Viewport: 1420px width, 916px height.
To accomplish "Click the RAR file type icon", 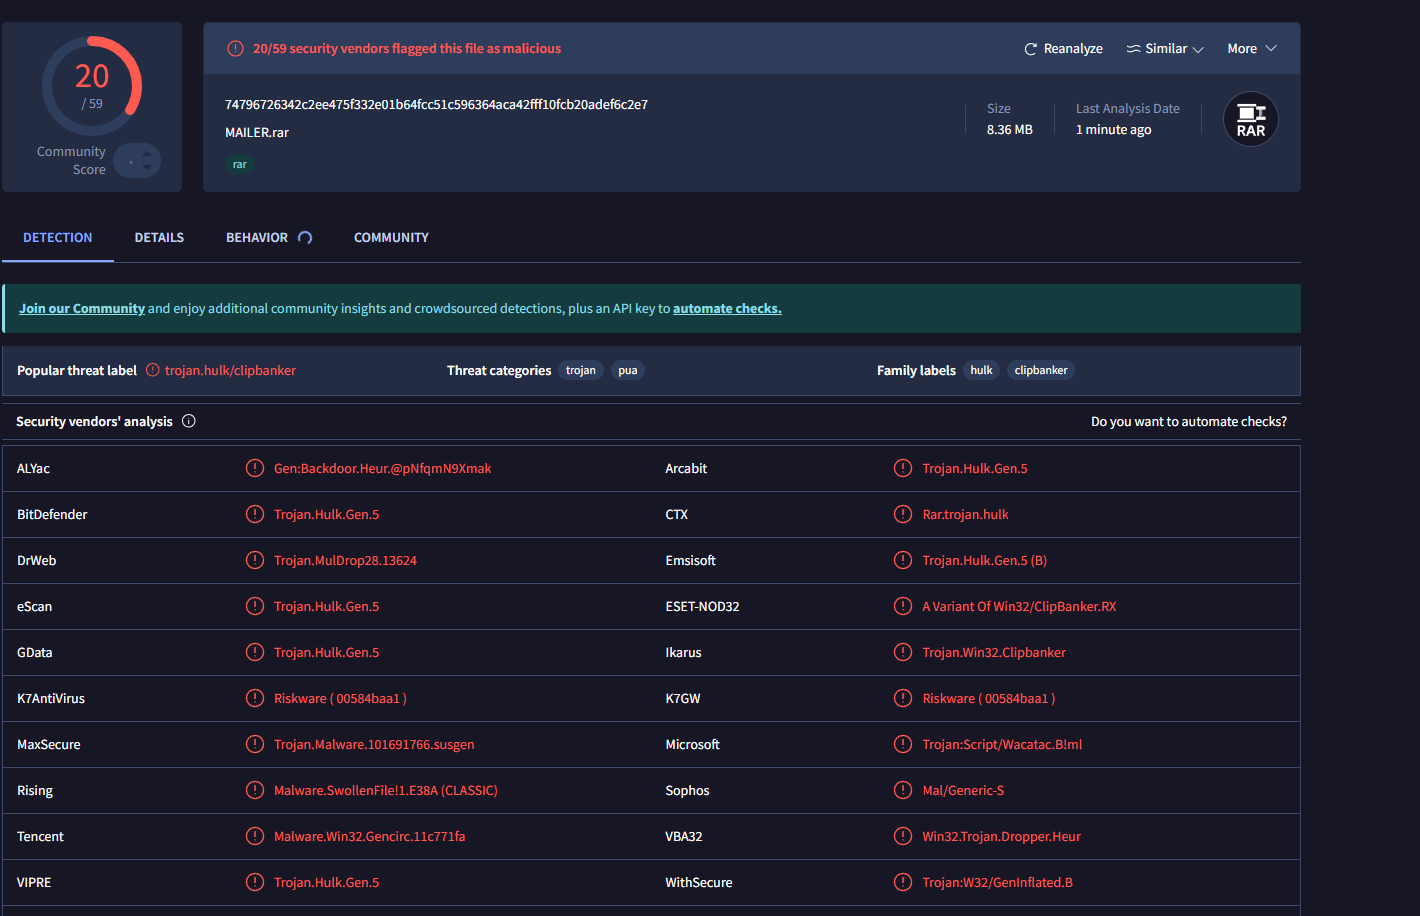I will click(1251, 119).
